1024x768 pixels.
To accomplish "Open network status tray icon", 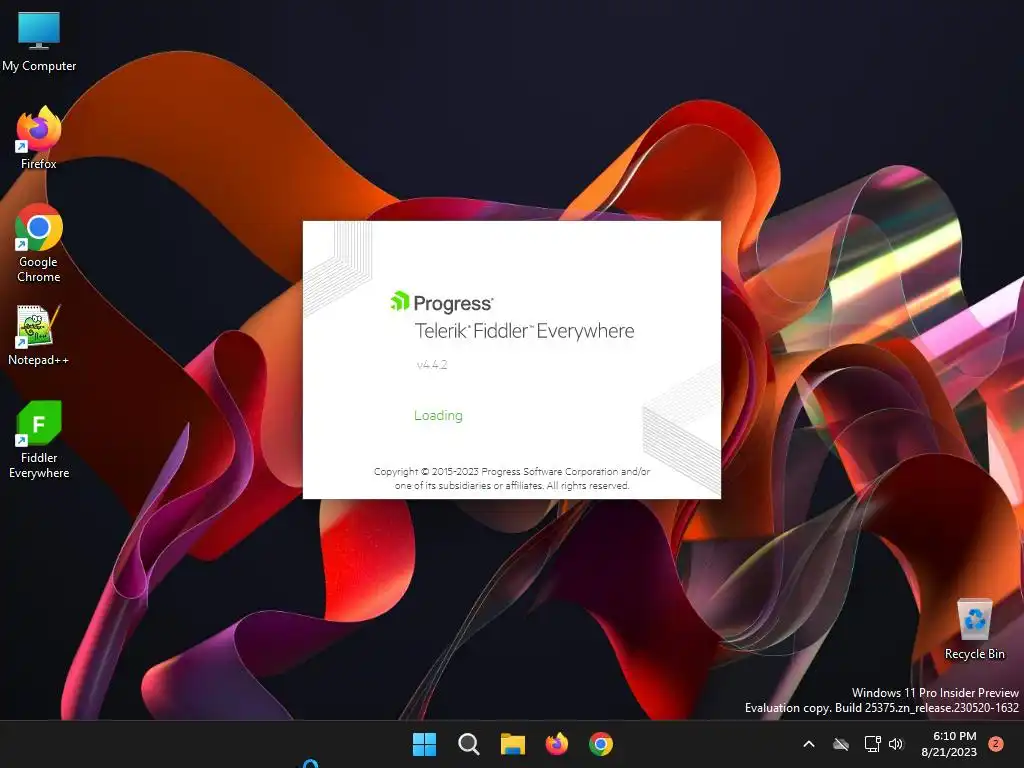I will pos(872,744).
